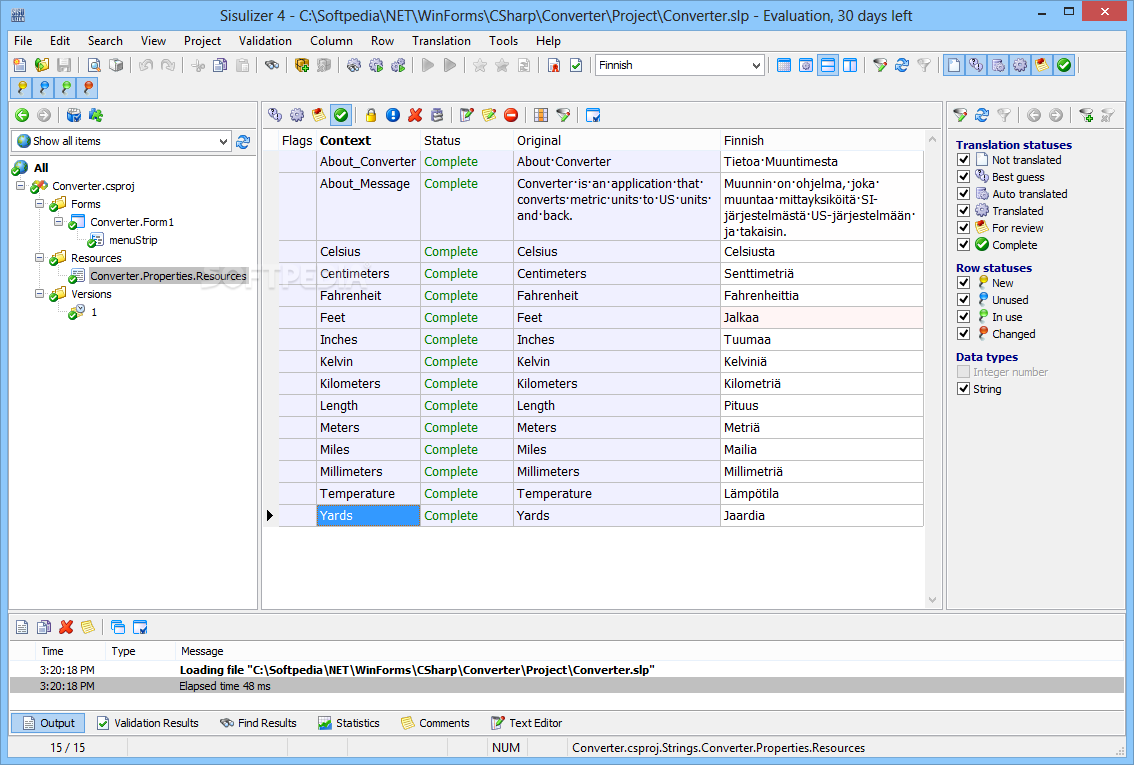Collapse the Forms folder node
1134x765 pixels.
(40, 204)
